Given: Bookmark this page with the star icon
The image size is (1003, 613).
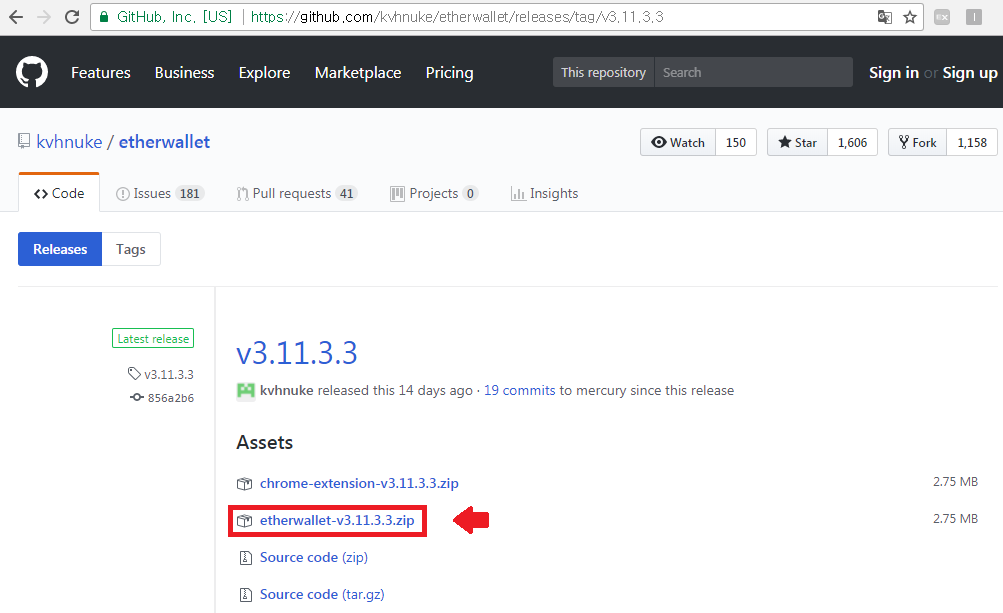Looking at the screenshot, I should (910, 17).
